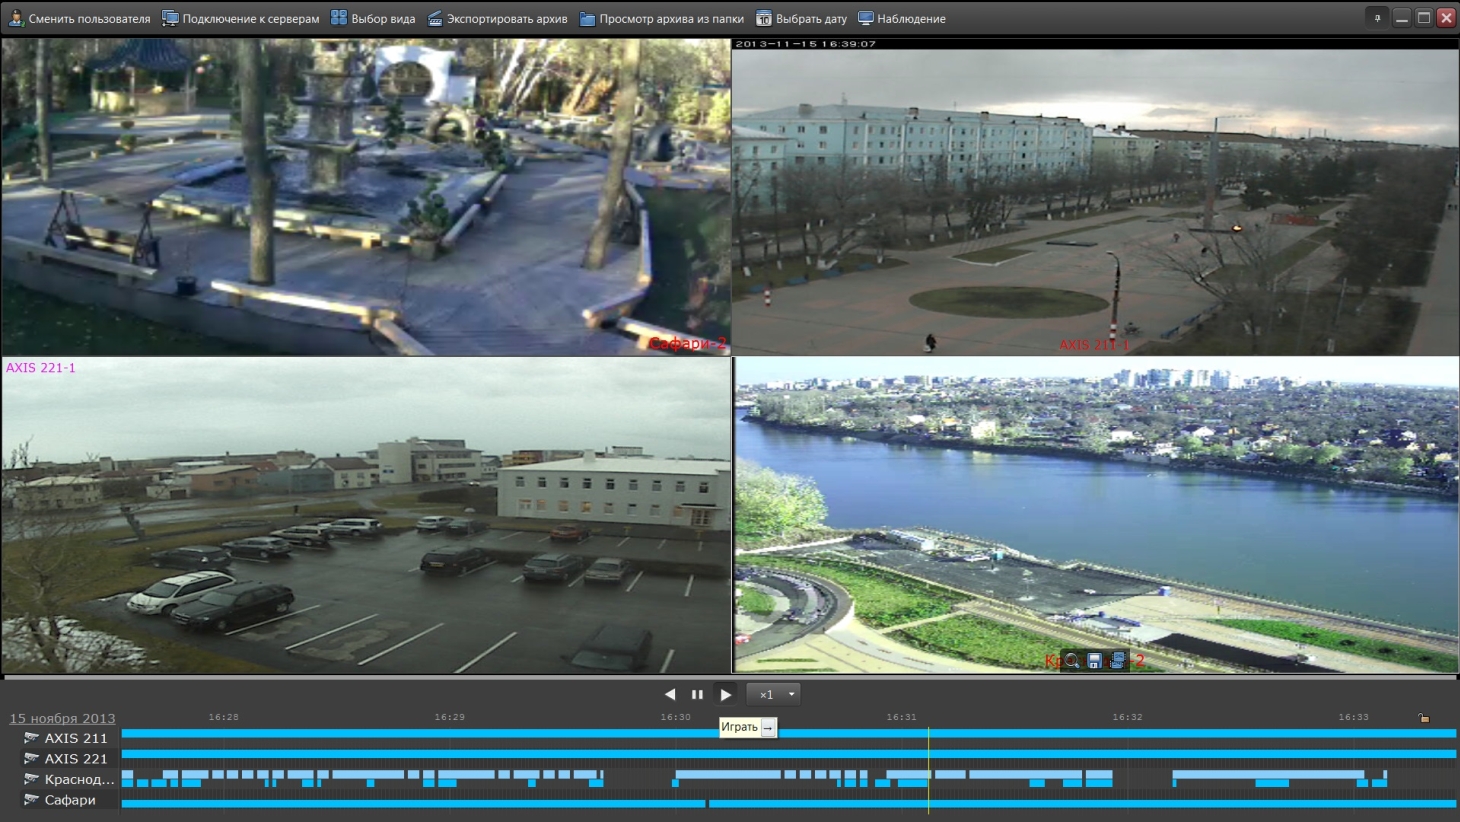This screenshot has width=1460, height=822.
Task: Open the Выбор вида view selector
Action: coord(373,19)
